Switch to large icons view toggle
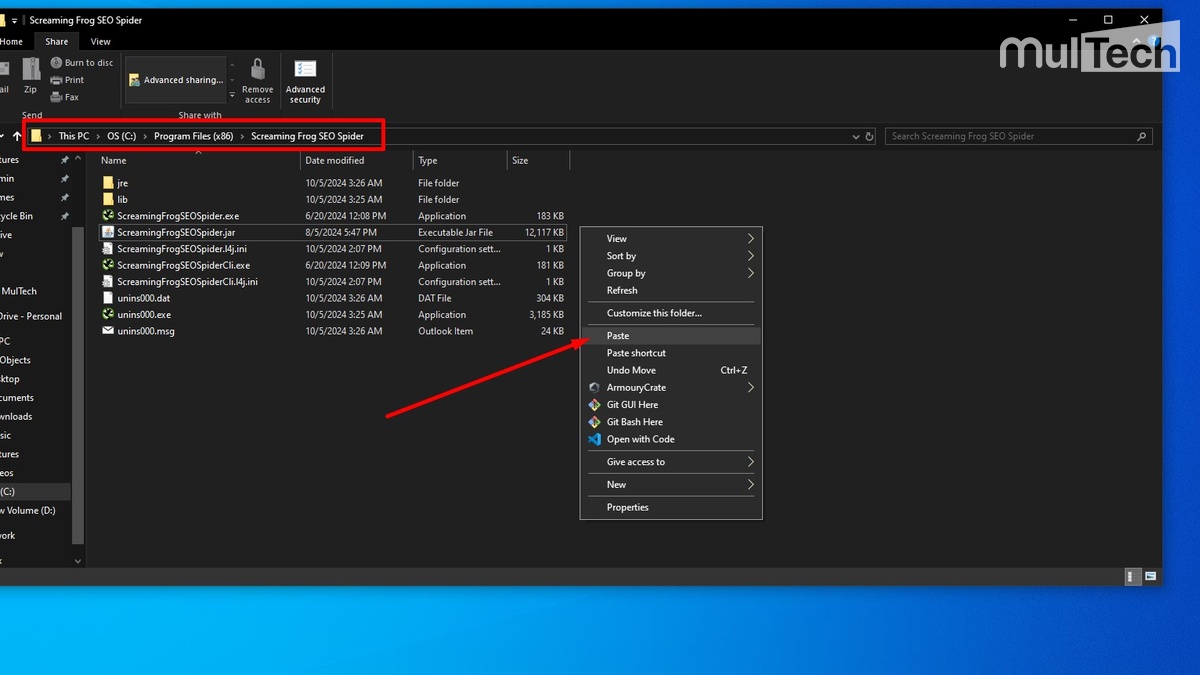The image size is (1200, 675). (1150, 576)
